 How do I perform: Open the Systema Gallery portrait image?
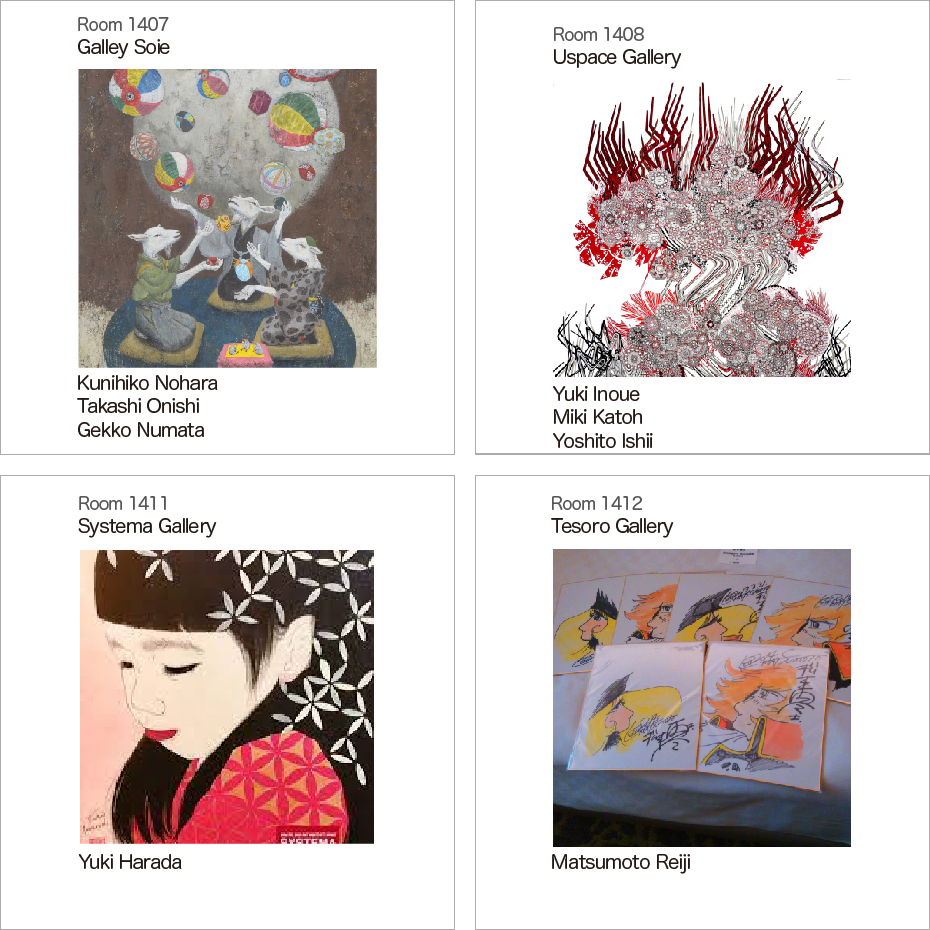[227, 697]
